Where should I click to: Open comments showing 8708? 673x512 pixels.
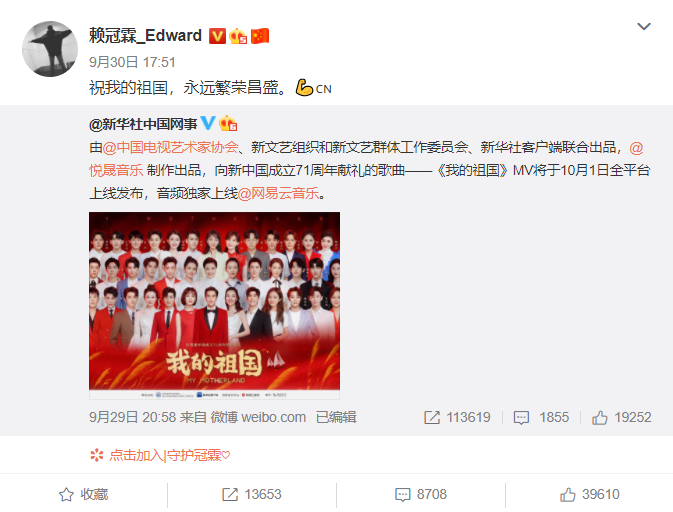[x=421, y=494]
